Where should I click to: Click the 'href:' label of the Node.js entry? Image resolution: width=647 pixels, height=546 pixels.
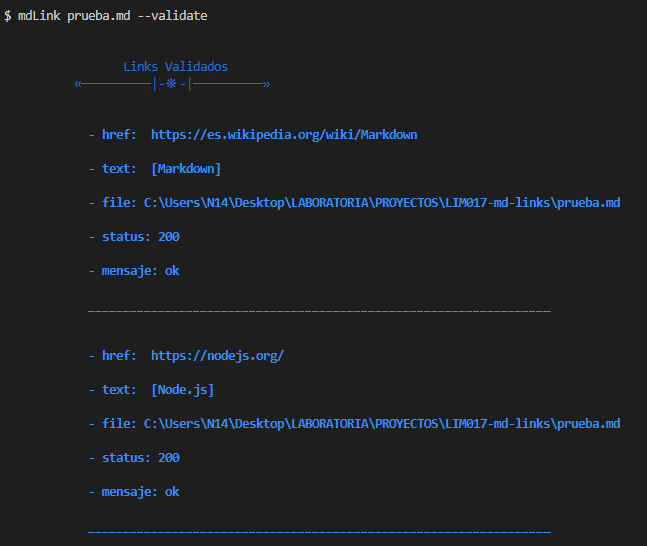click(x=119, y=355)
